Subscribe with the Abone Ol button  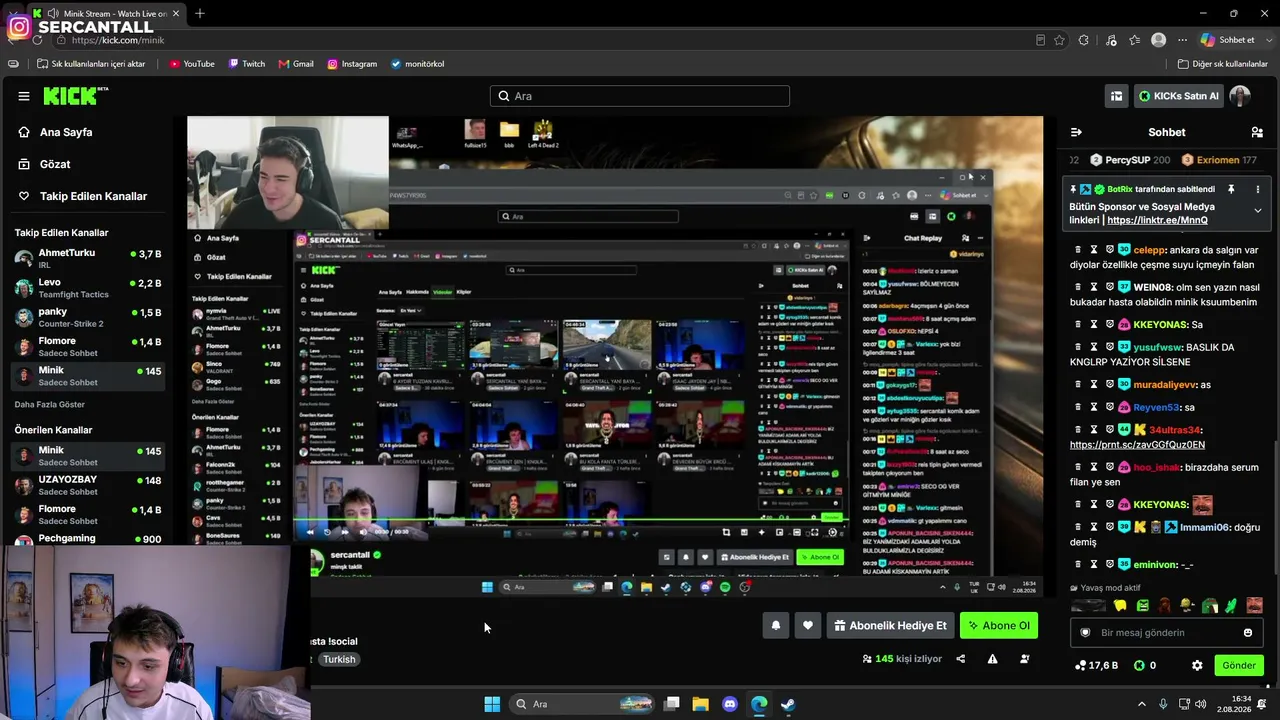pyautogui.click(x=999, y=626)
